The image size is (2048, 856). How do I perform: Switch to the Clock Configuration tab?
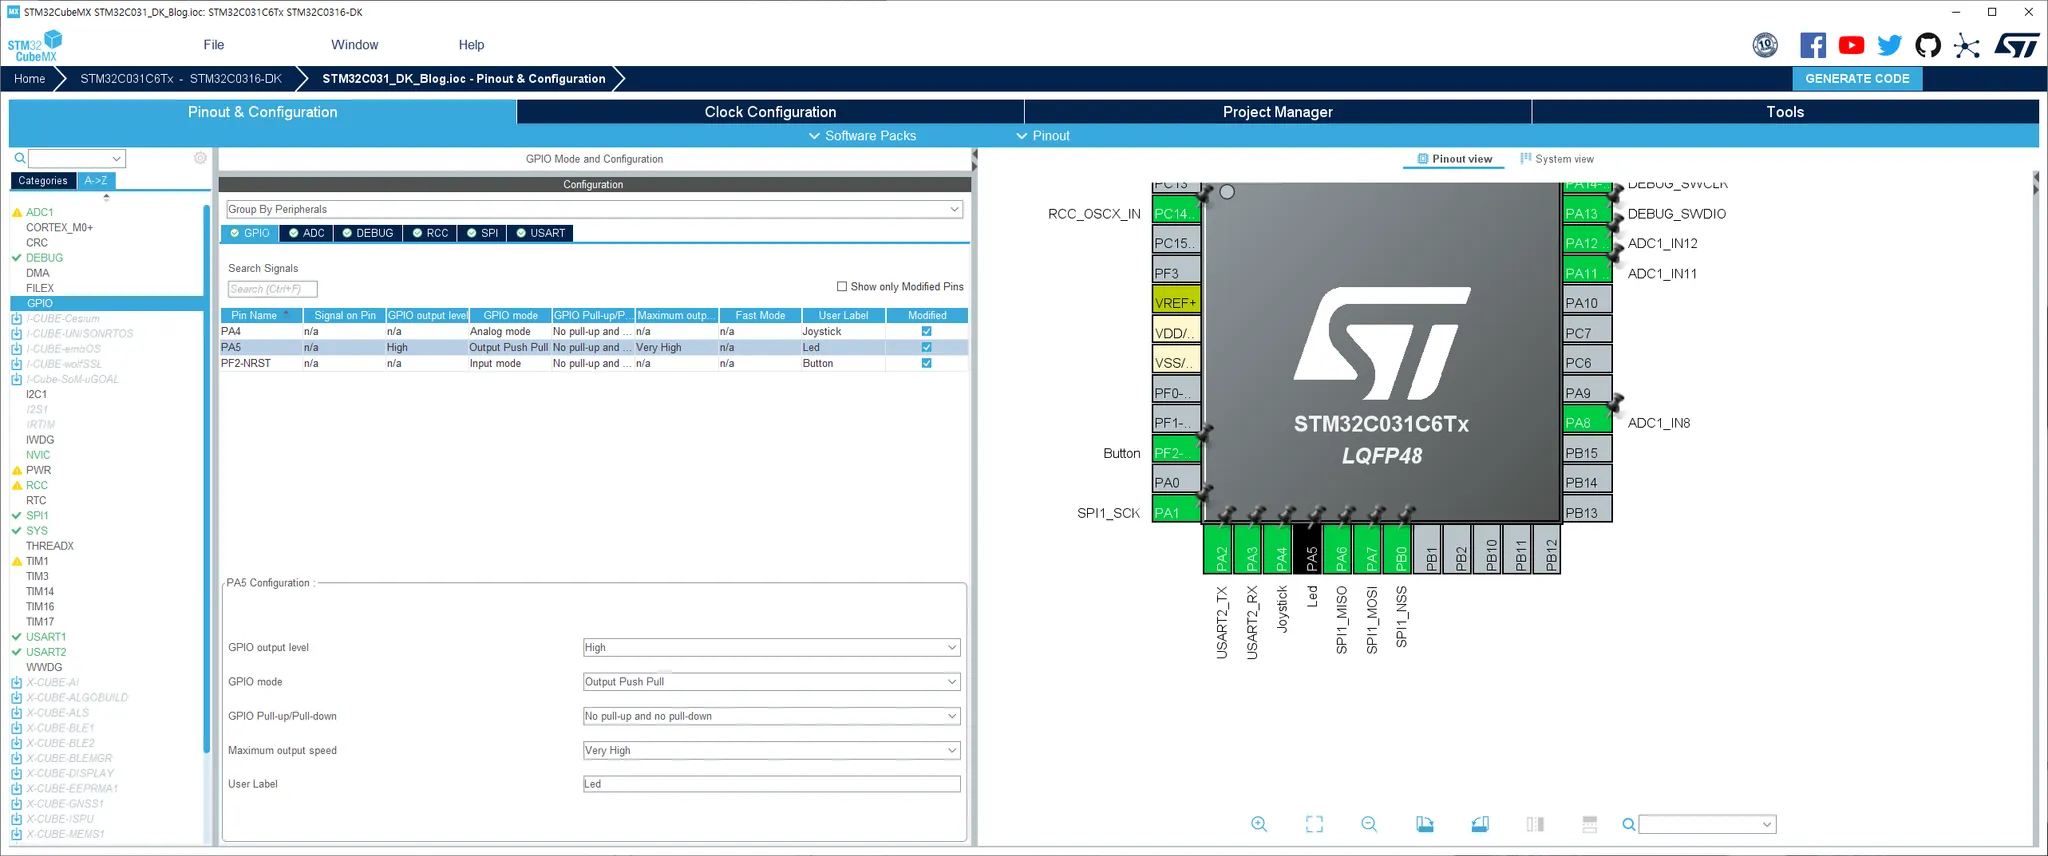(x=770, y=112)
